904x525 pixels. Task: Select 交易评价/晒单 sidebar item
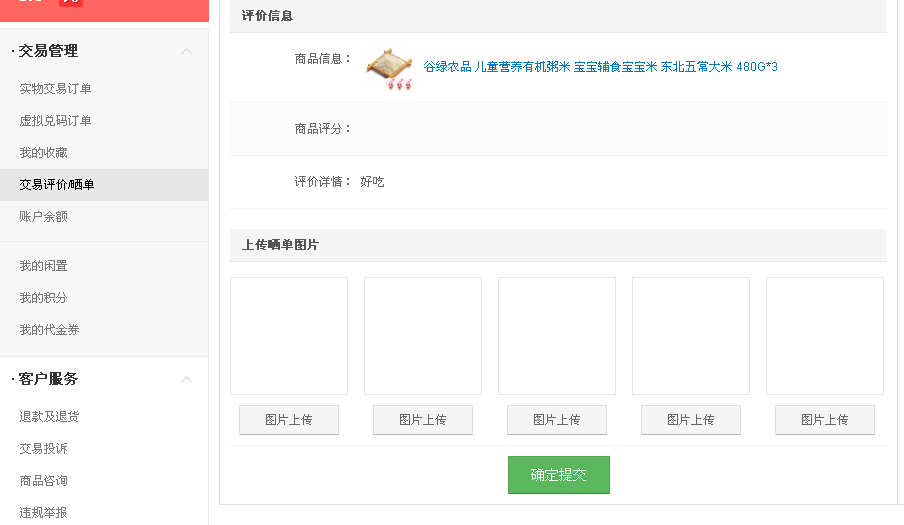(x=56, y=184)
